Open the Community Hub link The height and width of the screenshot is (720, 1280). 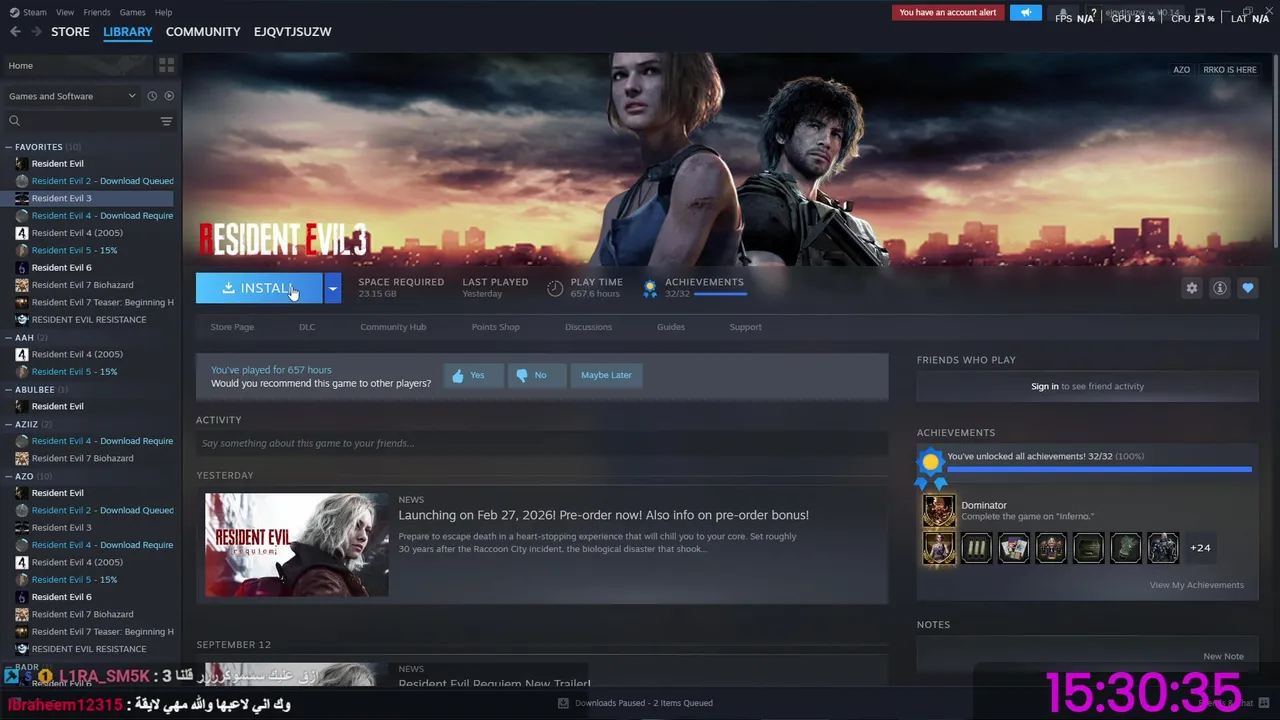pos(393,327)
